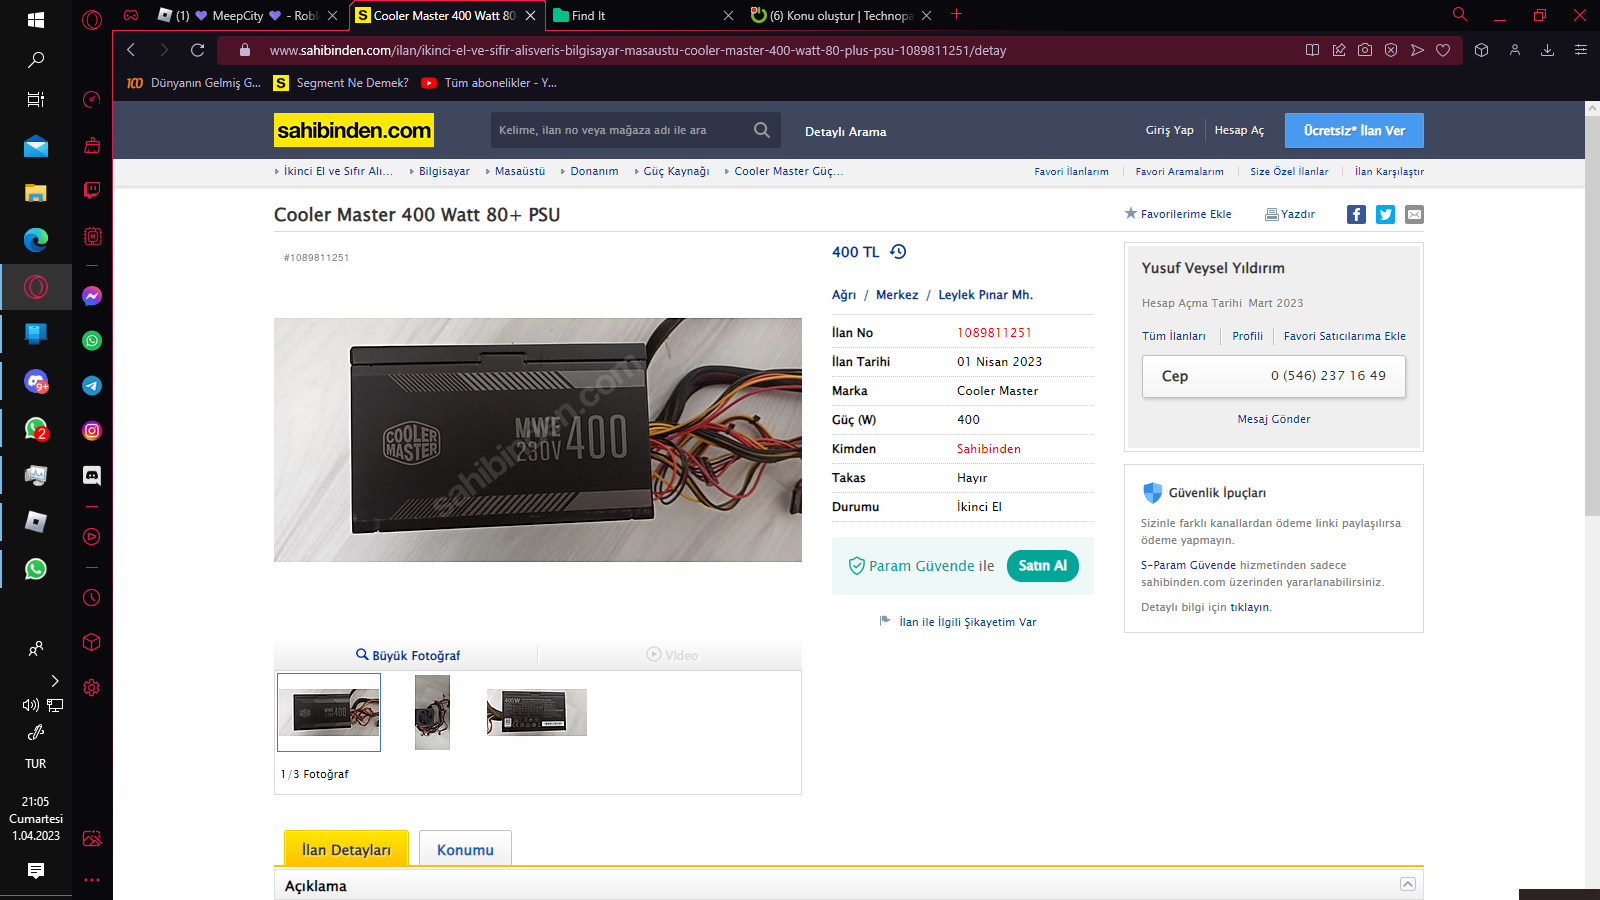
Task: Close the Find It tab
Action: tap(728, 16)
